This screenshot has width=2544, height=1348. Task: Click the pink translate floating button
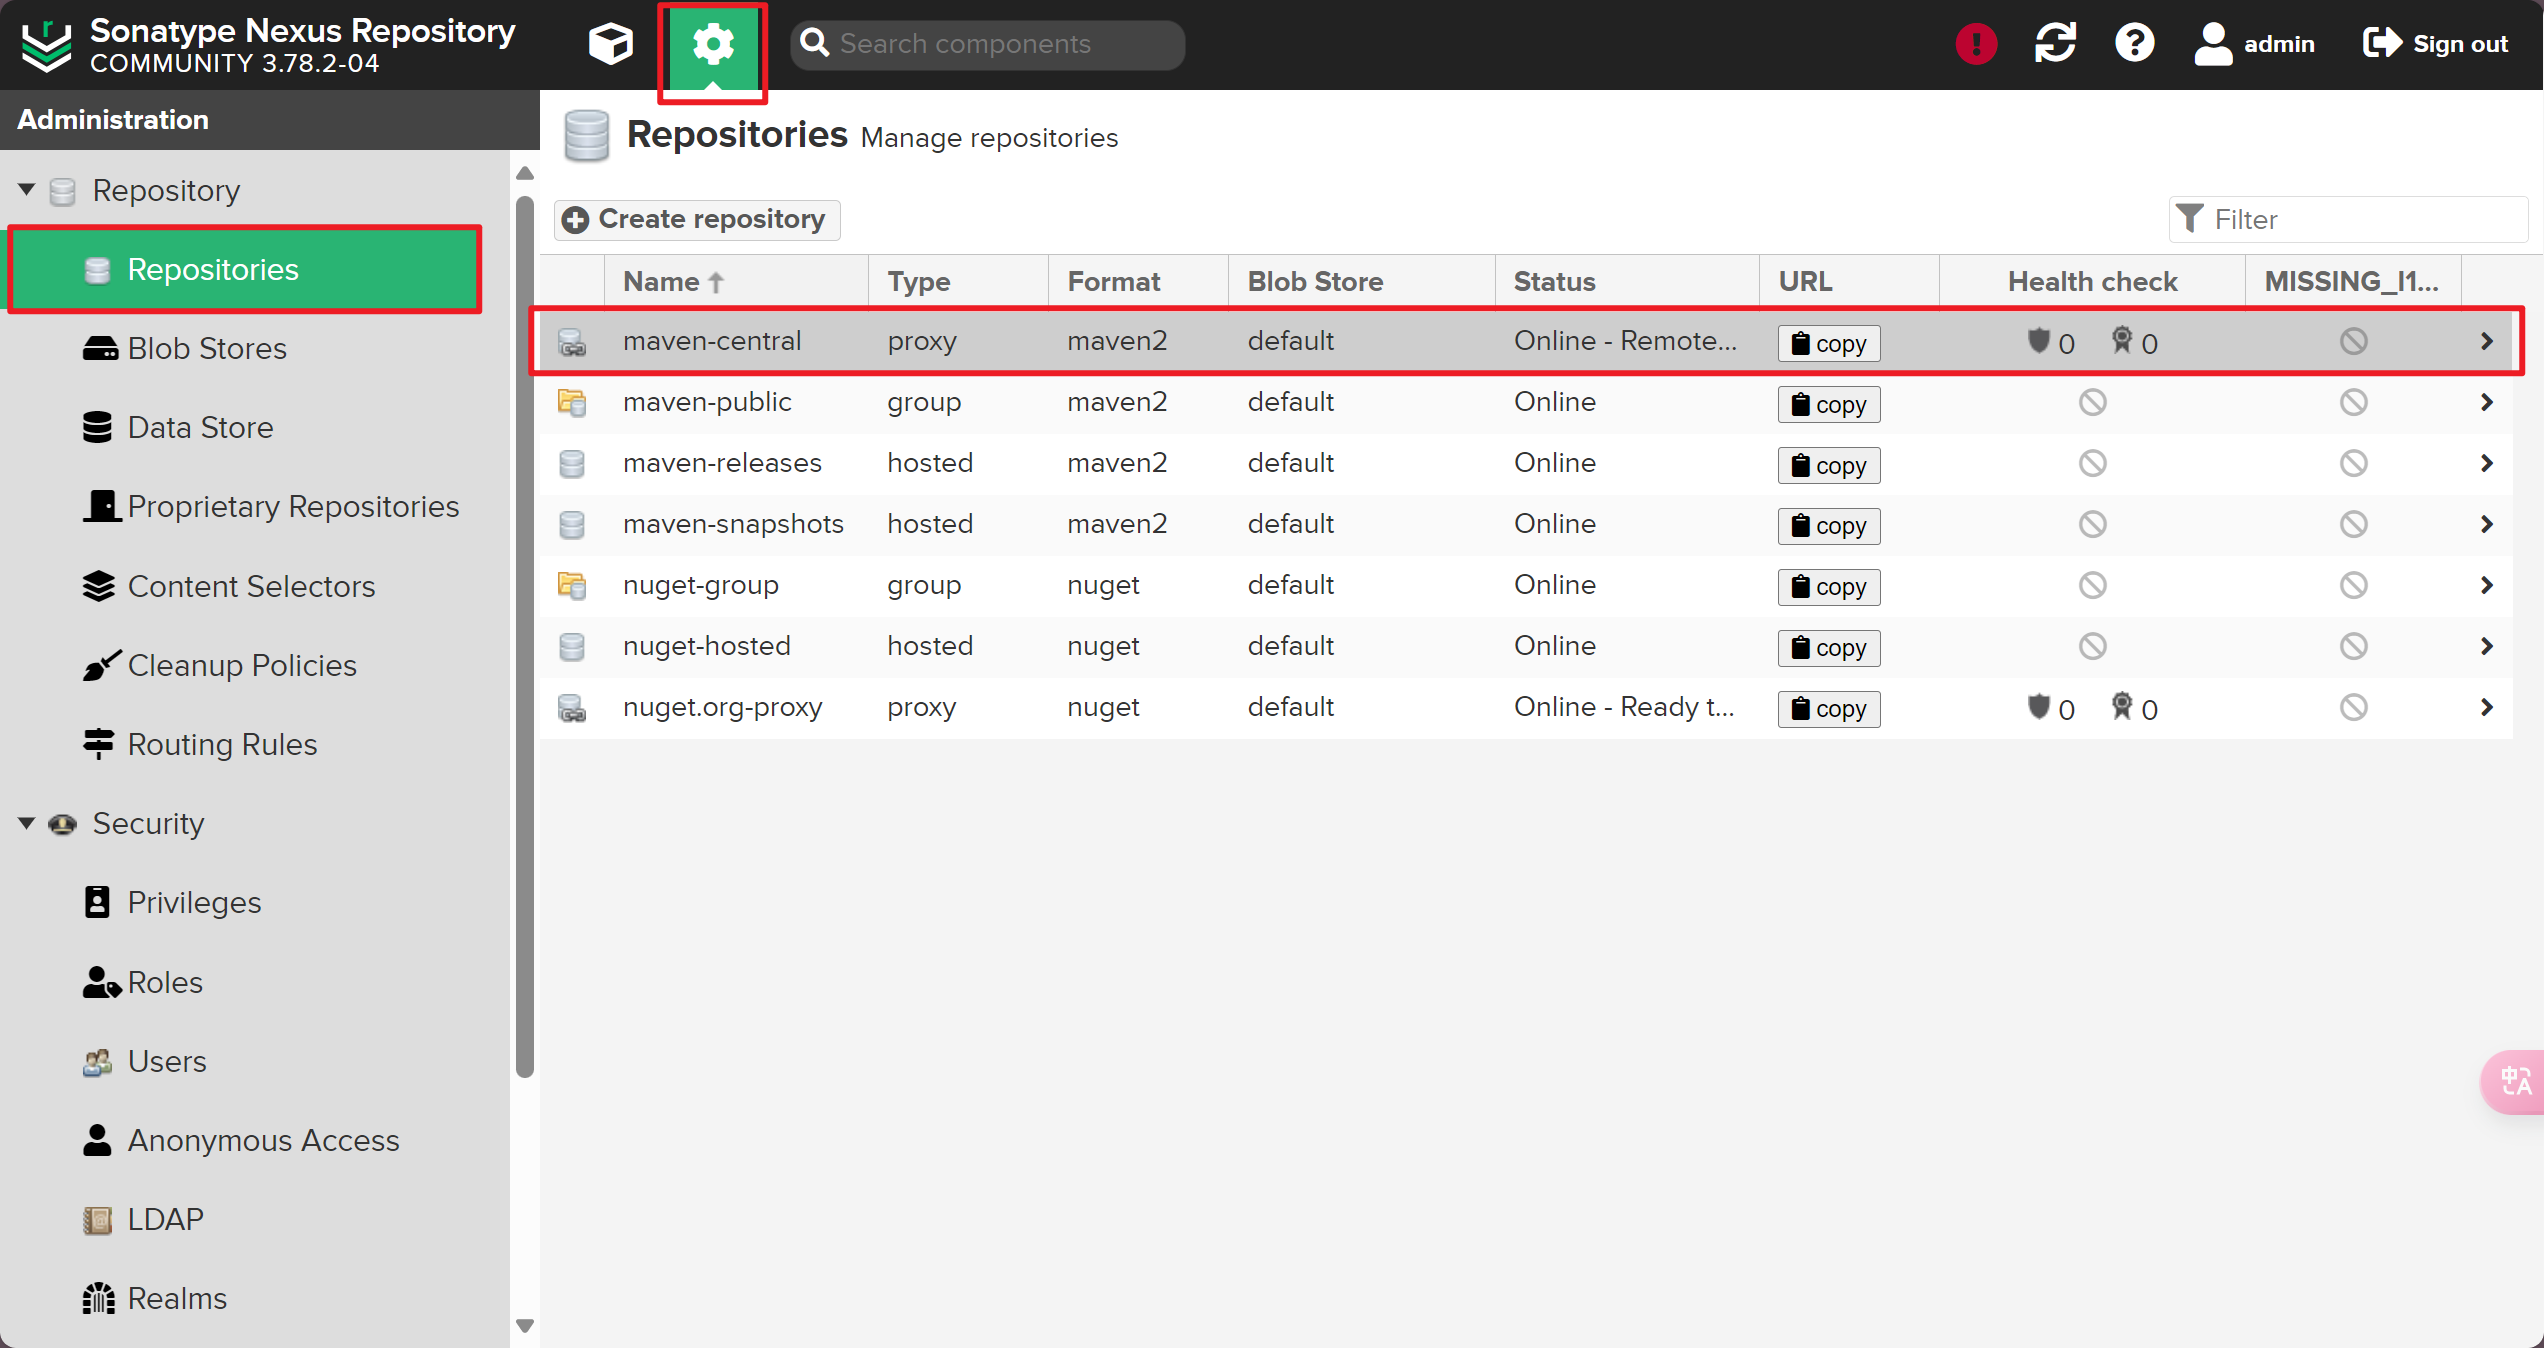[x=2514, y=1081]
